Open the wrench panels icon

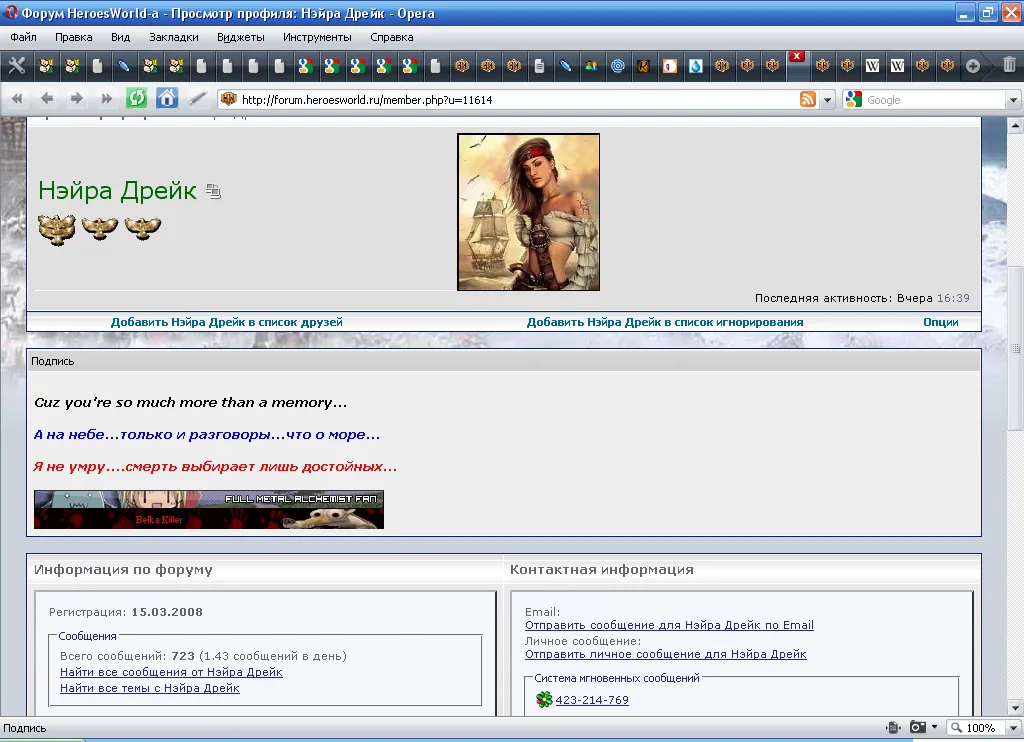pos(17,65)
